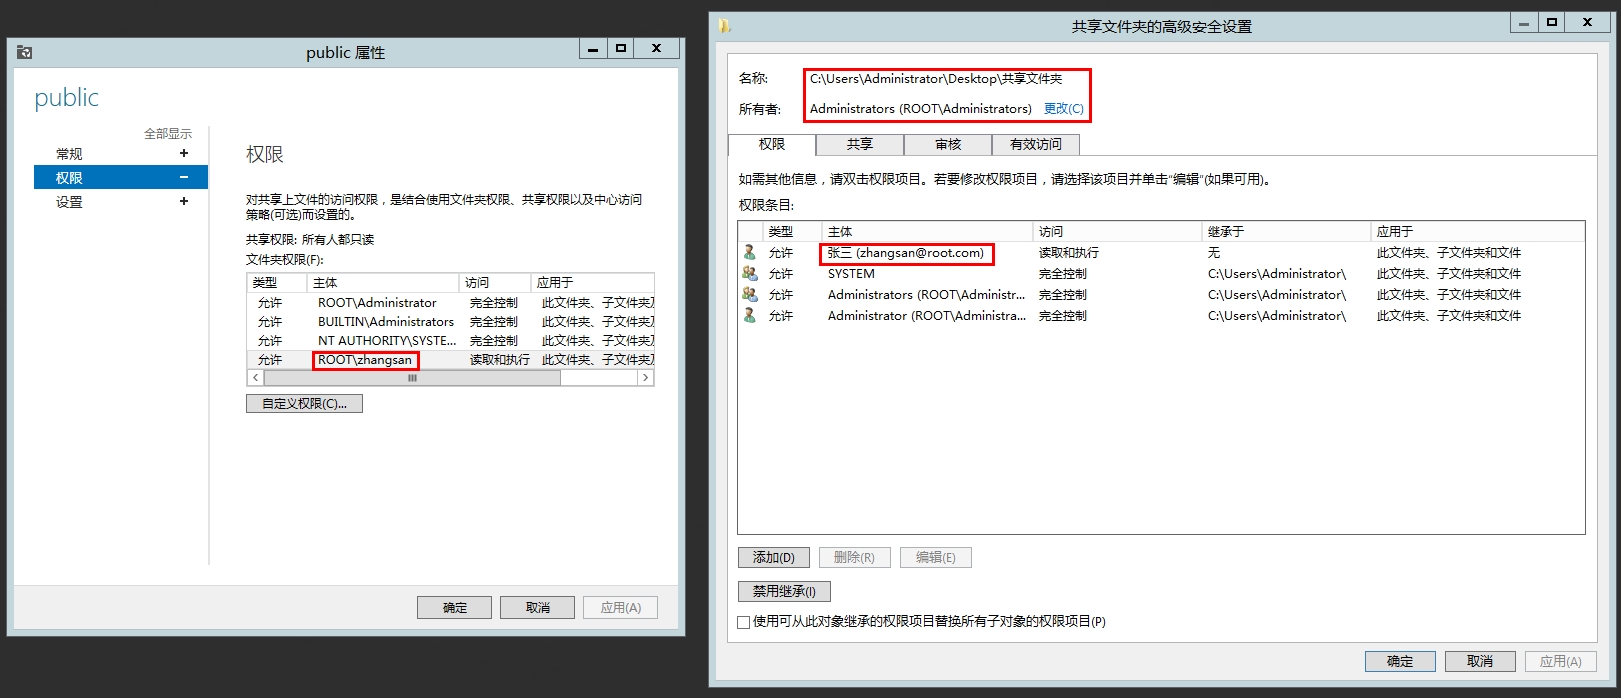Screen dimensions: 1621x698
Task: Click the user icon beside 张三 entry
Action: coord(749,253)
